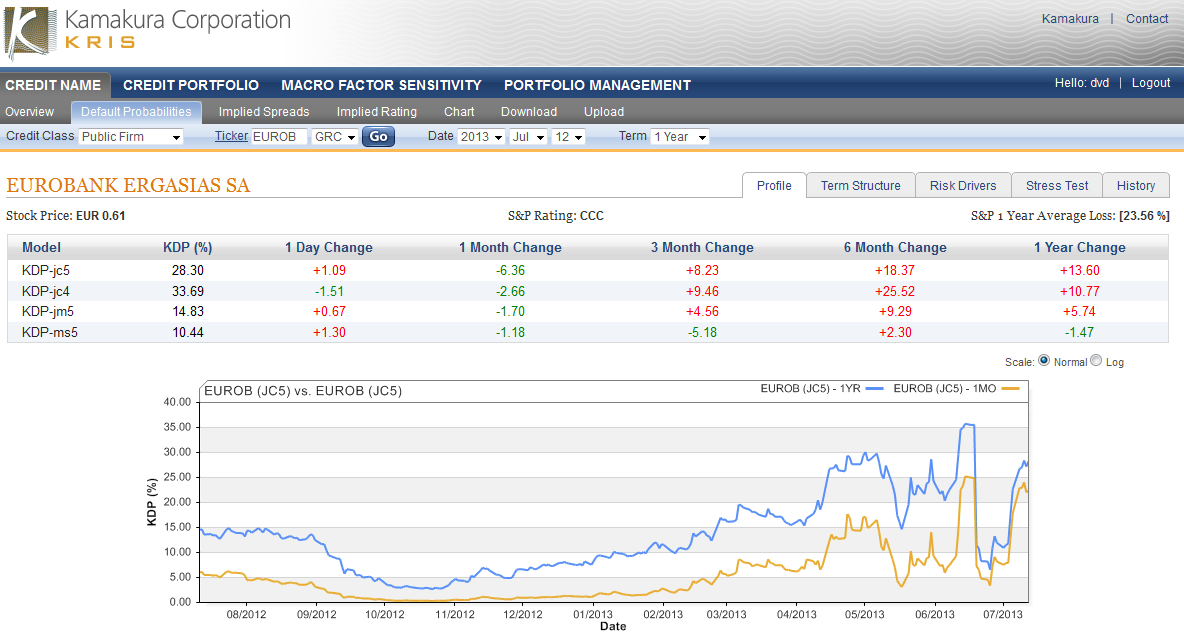The width and height of the screenshot is (1184, 643).
Task: Select the Default Probabilities sub-tab
Action: click(x=137, y=112)
